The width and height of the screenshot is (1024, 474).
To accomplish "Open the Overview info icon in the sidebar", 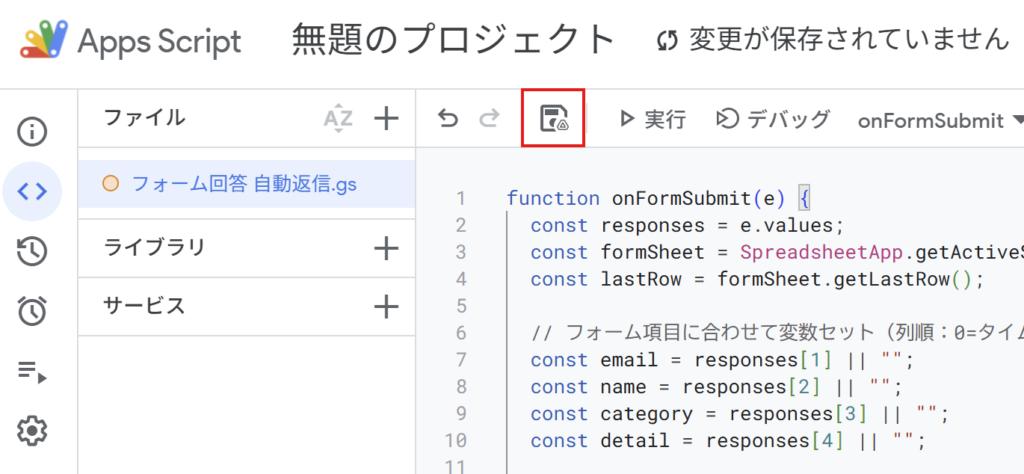I will pos(32,132).
